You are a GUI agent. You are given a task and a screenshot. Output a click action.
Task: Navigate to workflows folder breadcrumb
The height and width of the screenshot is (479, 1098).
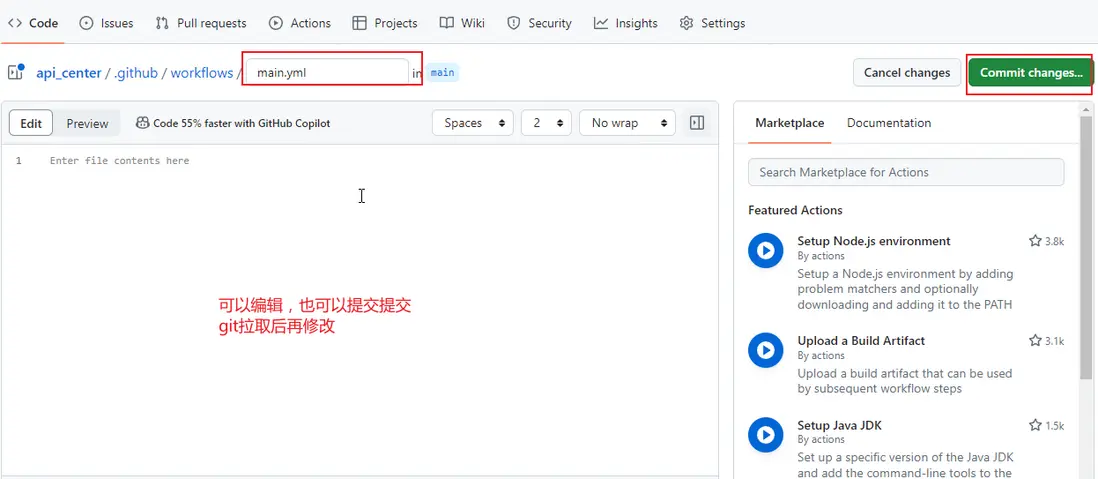click(x=202, y=73)
